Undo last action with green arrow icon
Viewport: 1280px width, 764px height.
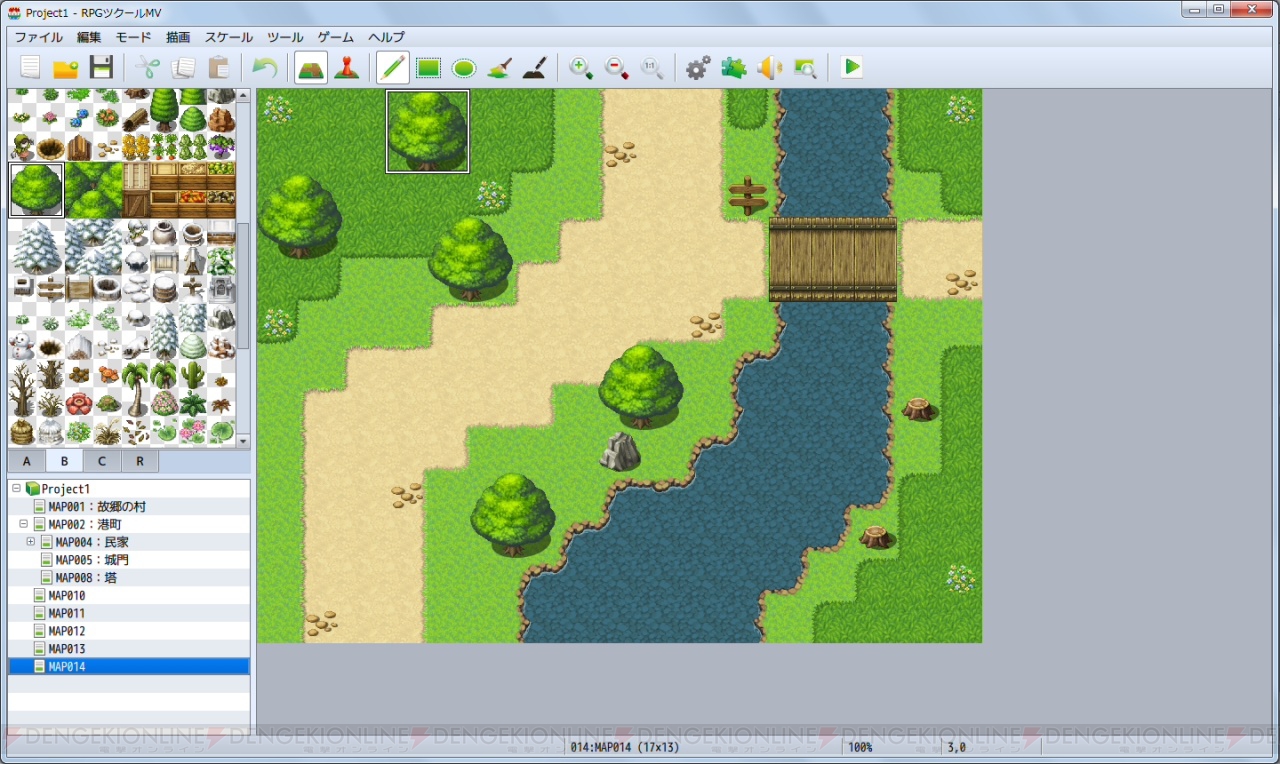[x=264, y=67]
